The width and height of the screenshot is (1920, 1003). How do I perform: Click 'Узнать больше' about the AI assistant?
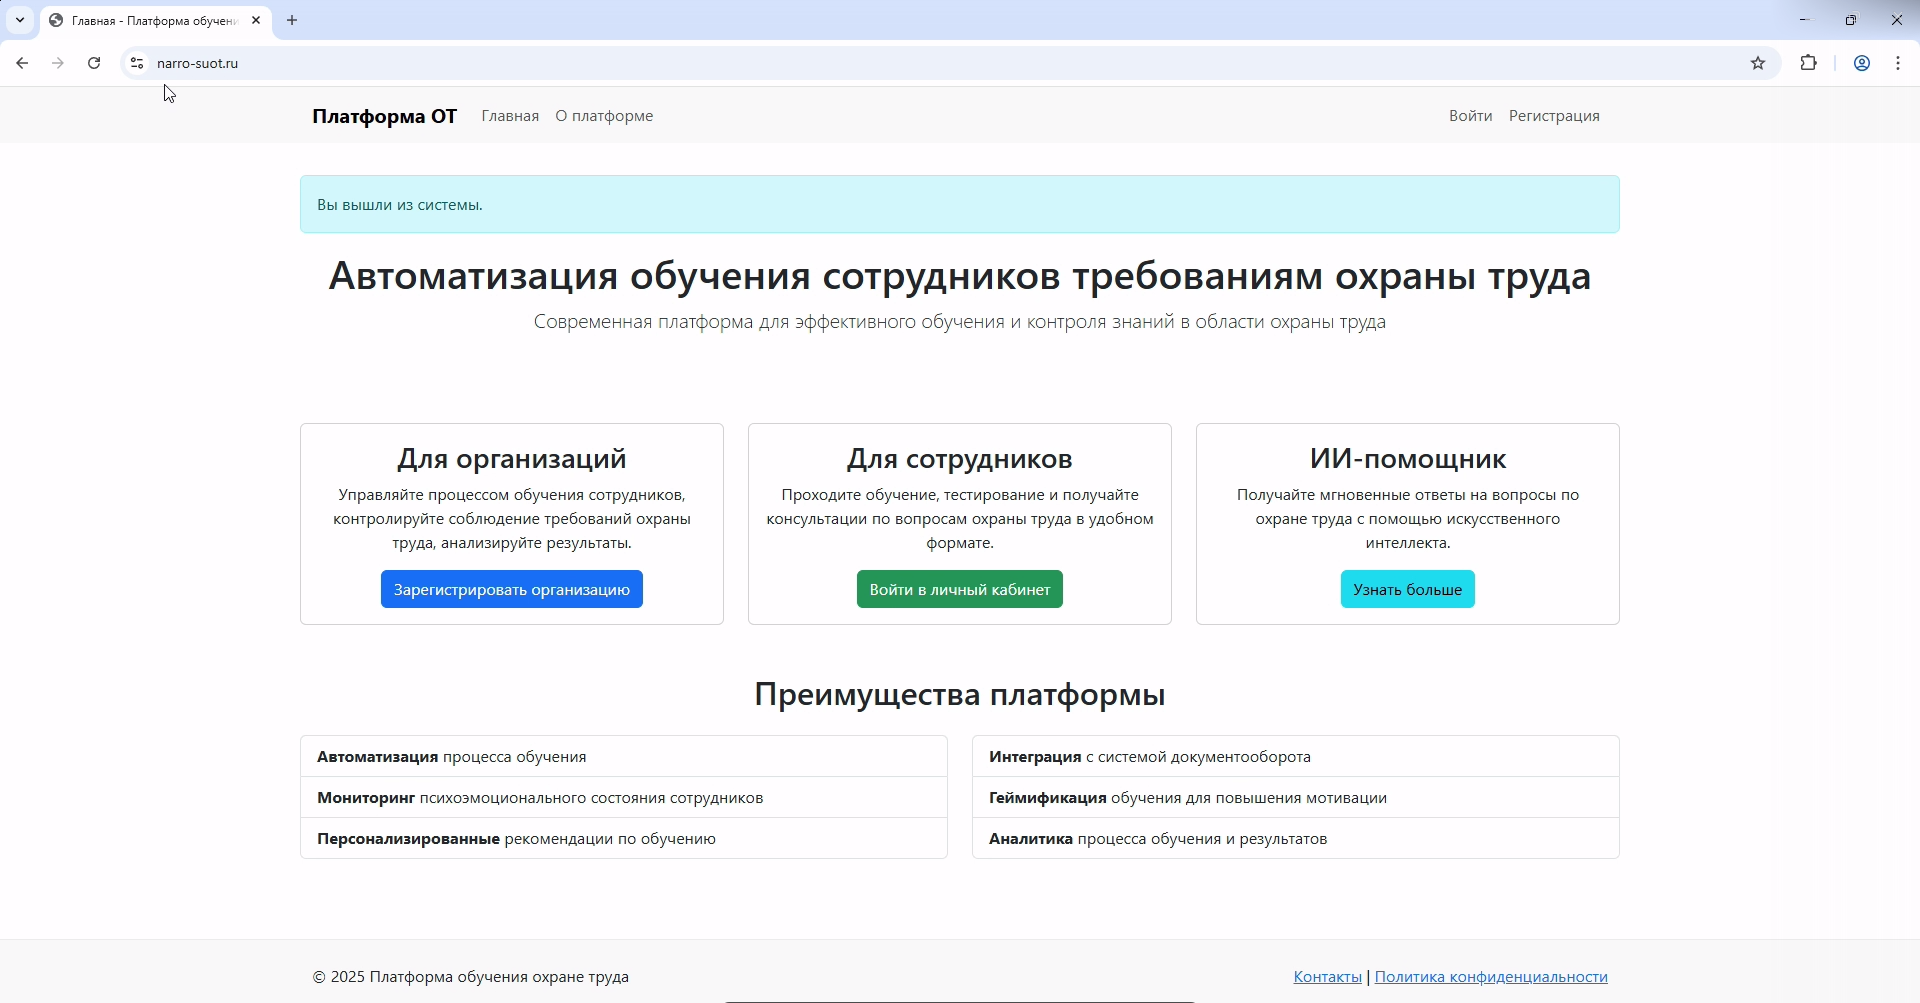(1407, 589)
